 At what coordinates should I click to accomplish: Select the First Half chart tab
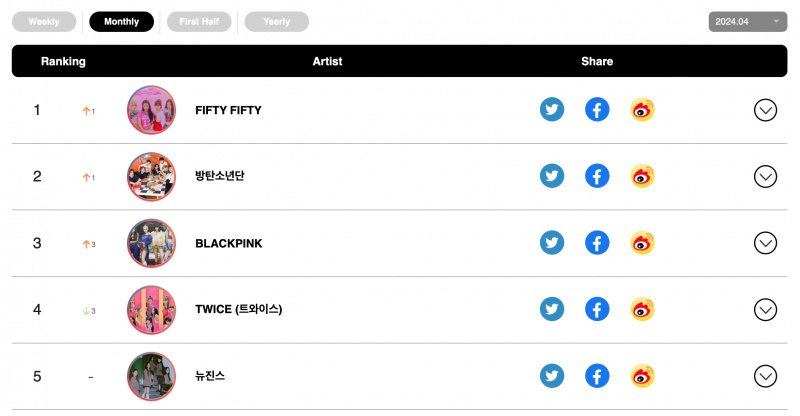pos(199,22)
